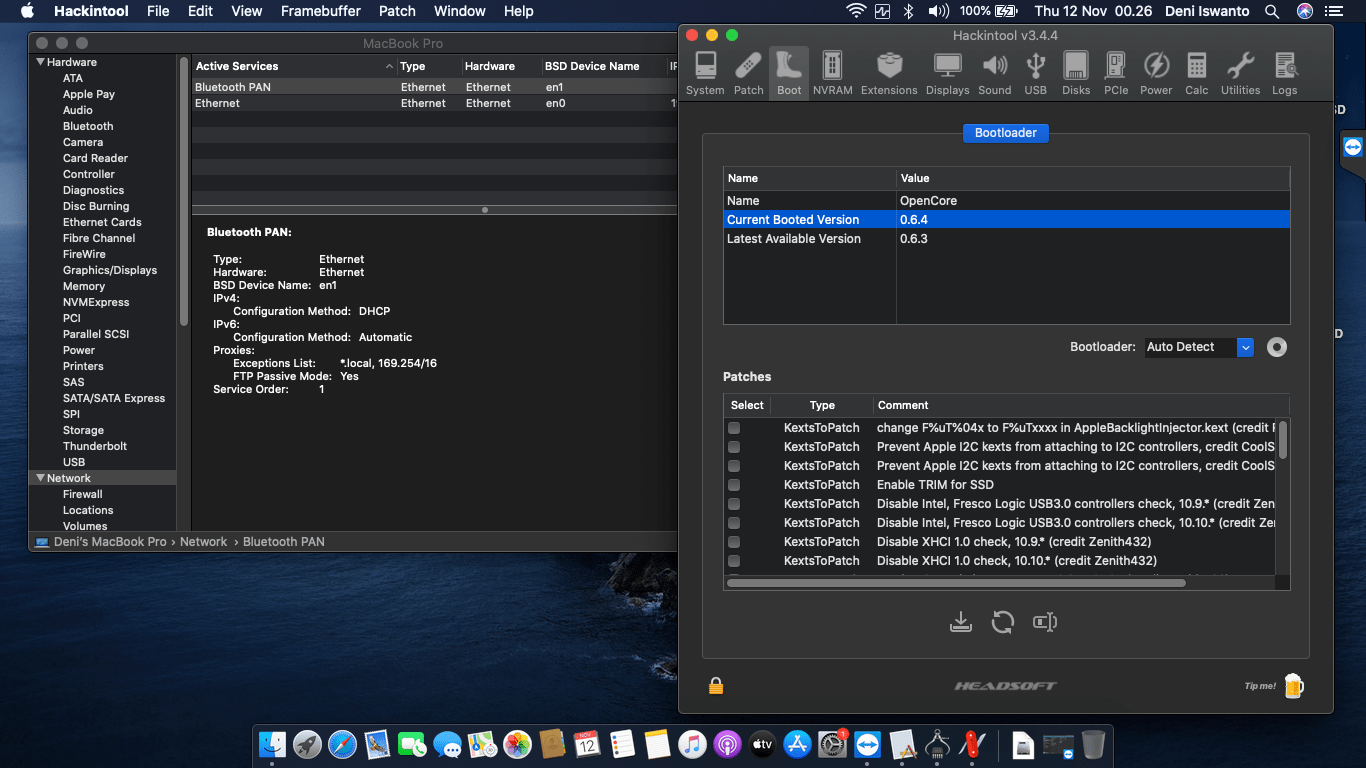Open the Utilities wrench icon
This screenshot has height=768, width=1366.
coord(1240,73)
